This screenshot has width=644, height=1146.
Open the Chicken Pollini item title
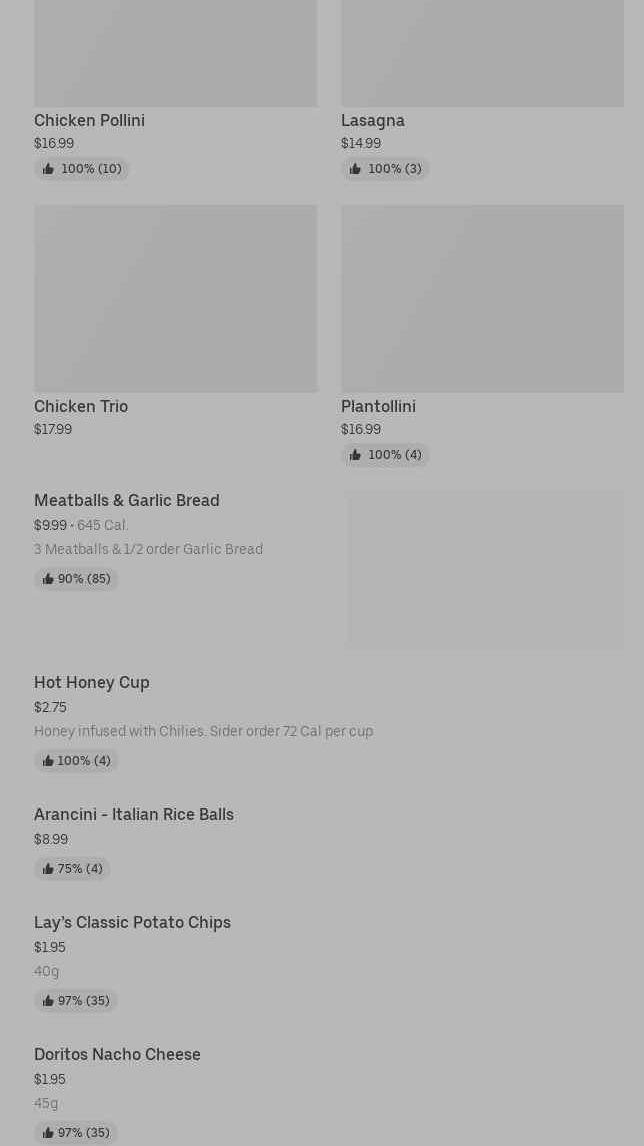(89, 120)
